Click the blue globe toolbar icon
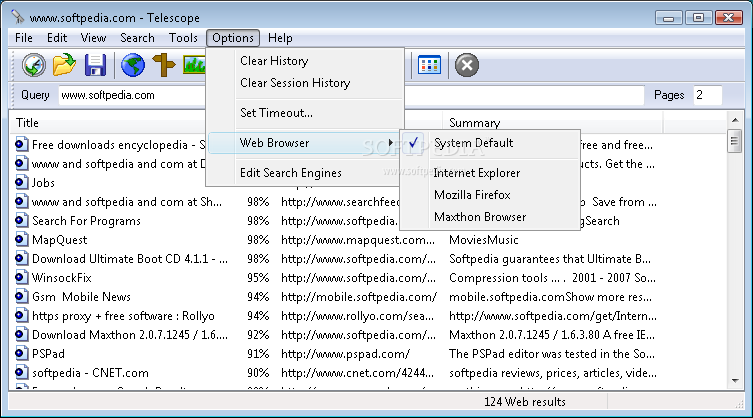 pyautogui.click(x=133, y=65)
